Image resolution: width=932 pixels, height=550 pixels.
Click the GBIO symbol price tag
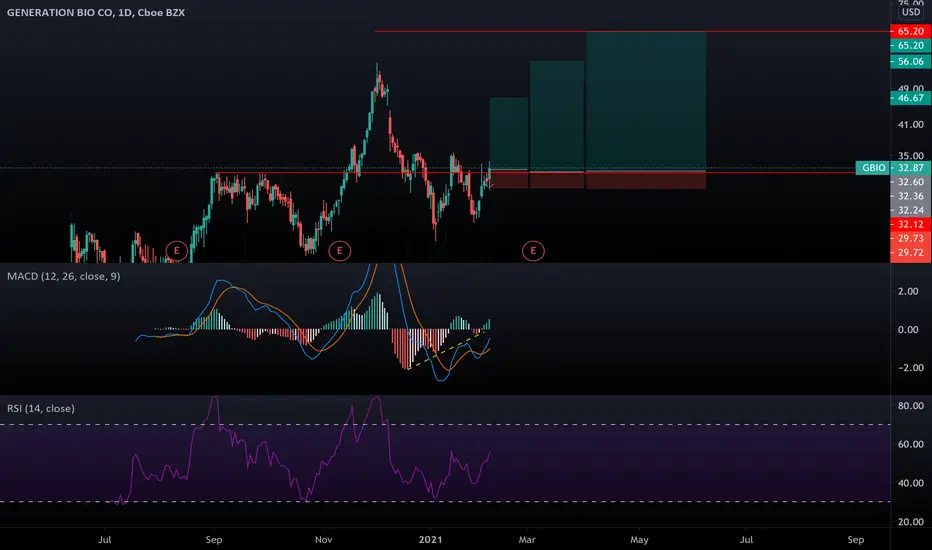click(873, 168)
